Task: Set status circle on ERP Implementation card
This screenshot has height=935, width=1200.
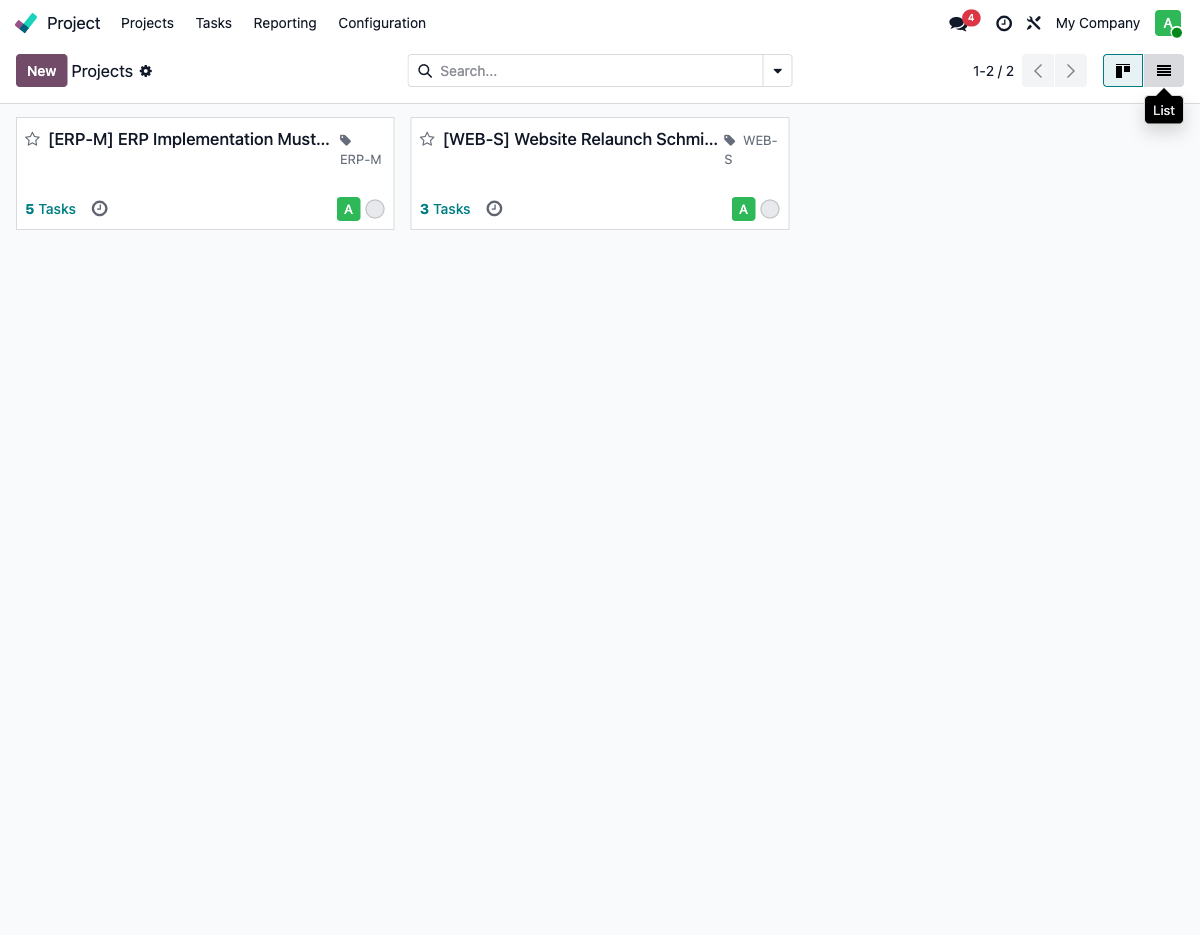Action: pyautogui.click(x=375, y=209)
